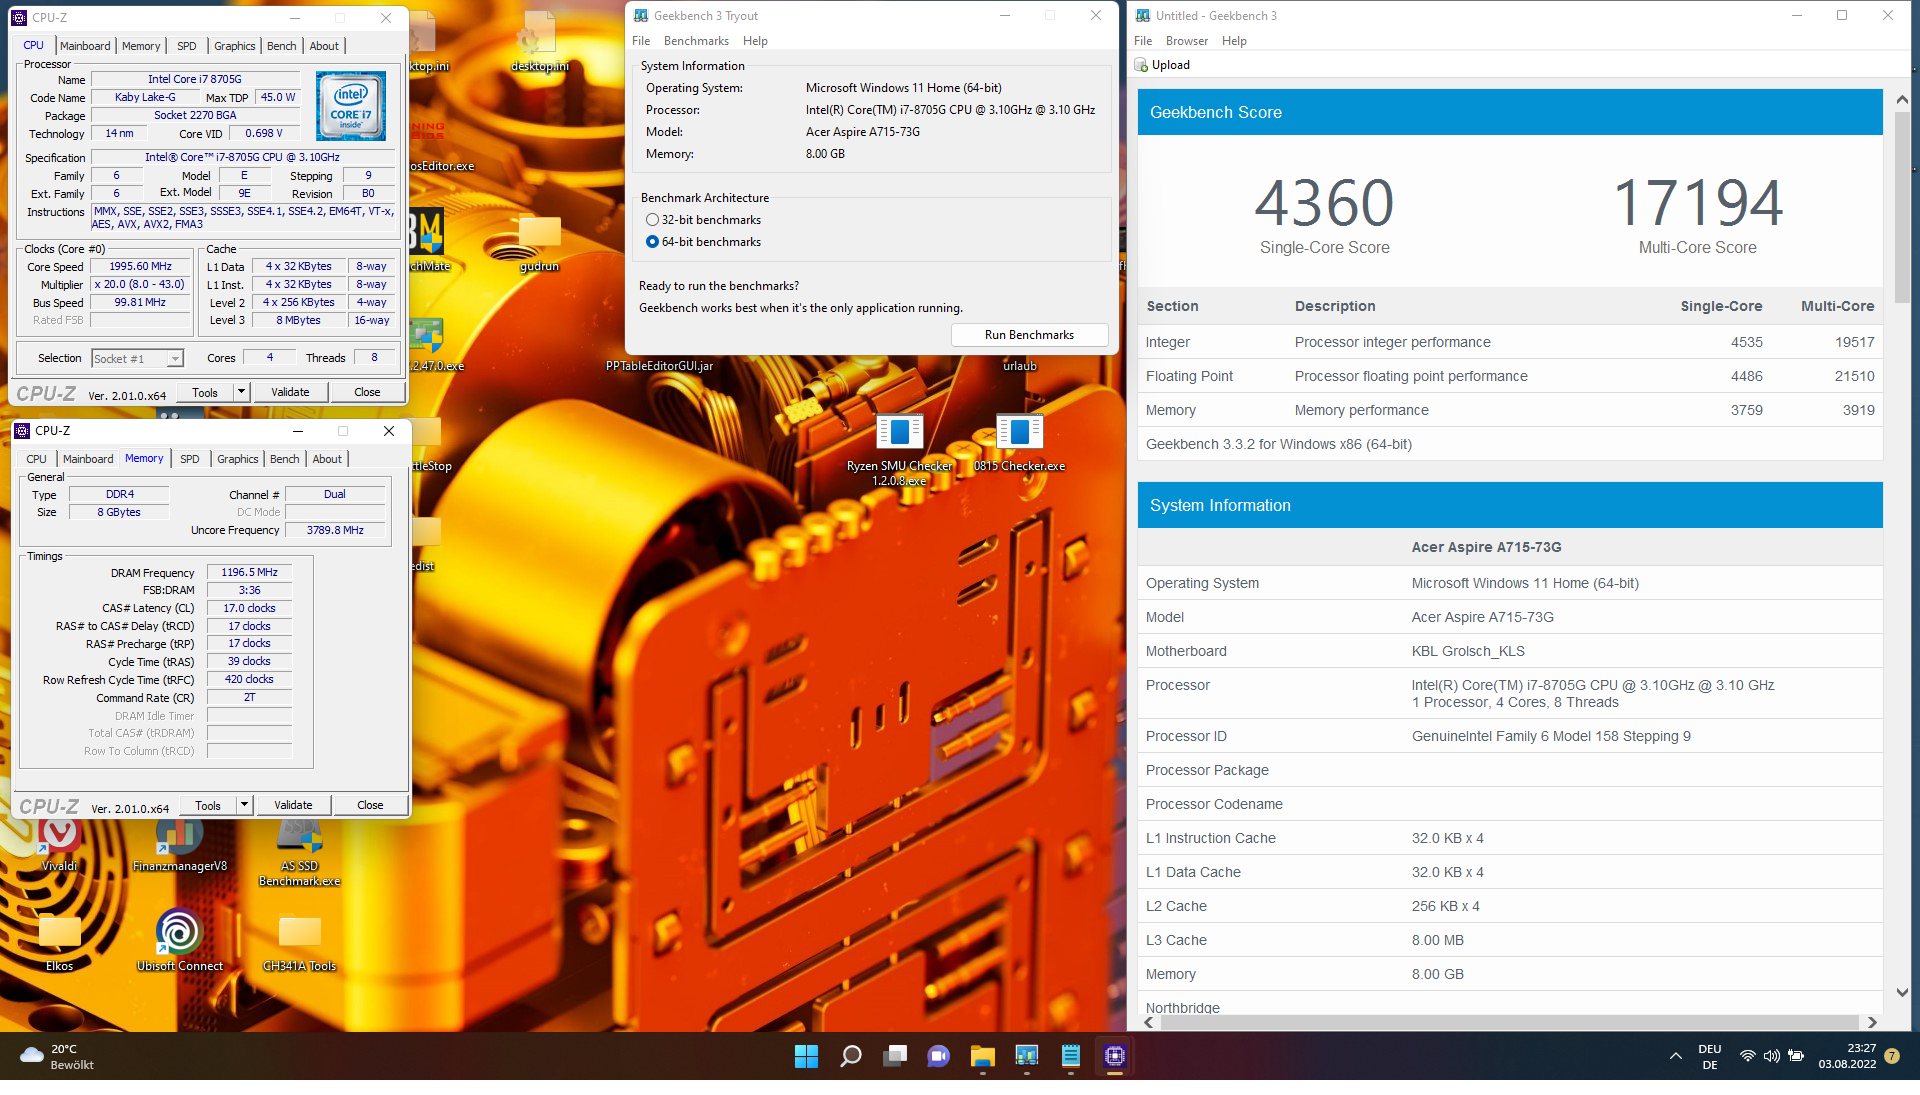Click Close button in lower CPU-Z window
The height and width of the screenshot is (1095, 1920).
pyautogui.click(x=370, y=805)
